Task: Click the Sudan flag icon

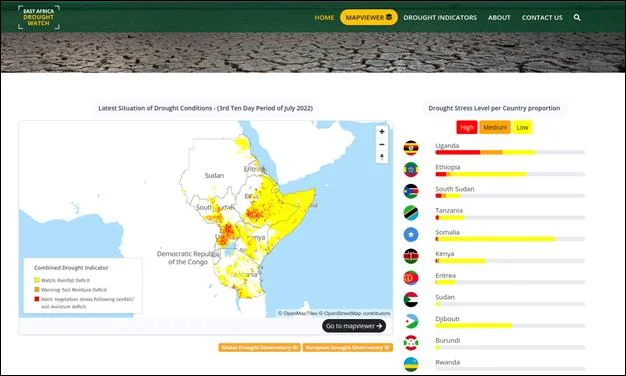Action: coord(411,299)
